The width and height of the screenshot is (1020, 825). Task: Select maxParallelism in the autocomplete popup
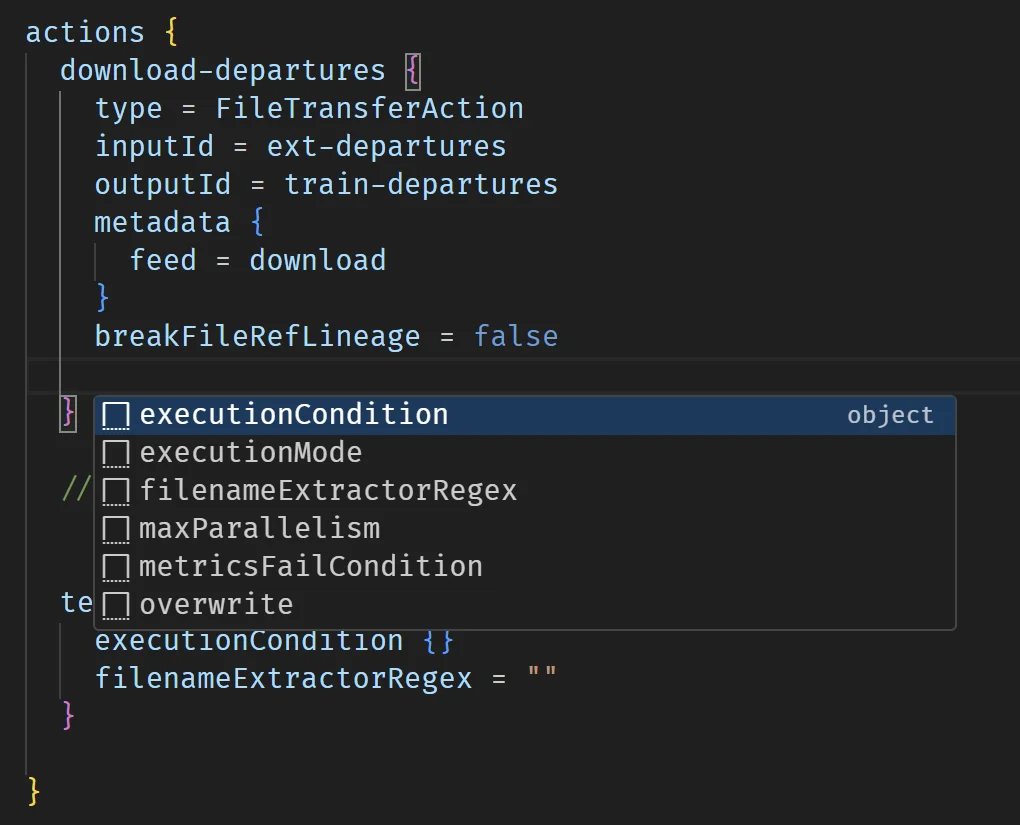(x=258, y=528)
